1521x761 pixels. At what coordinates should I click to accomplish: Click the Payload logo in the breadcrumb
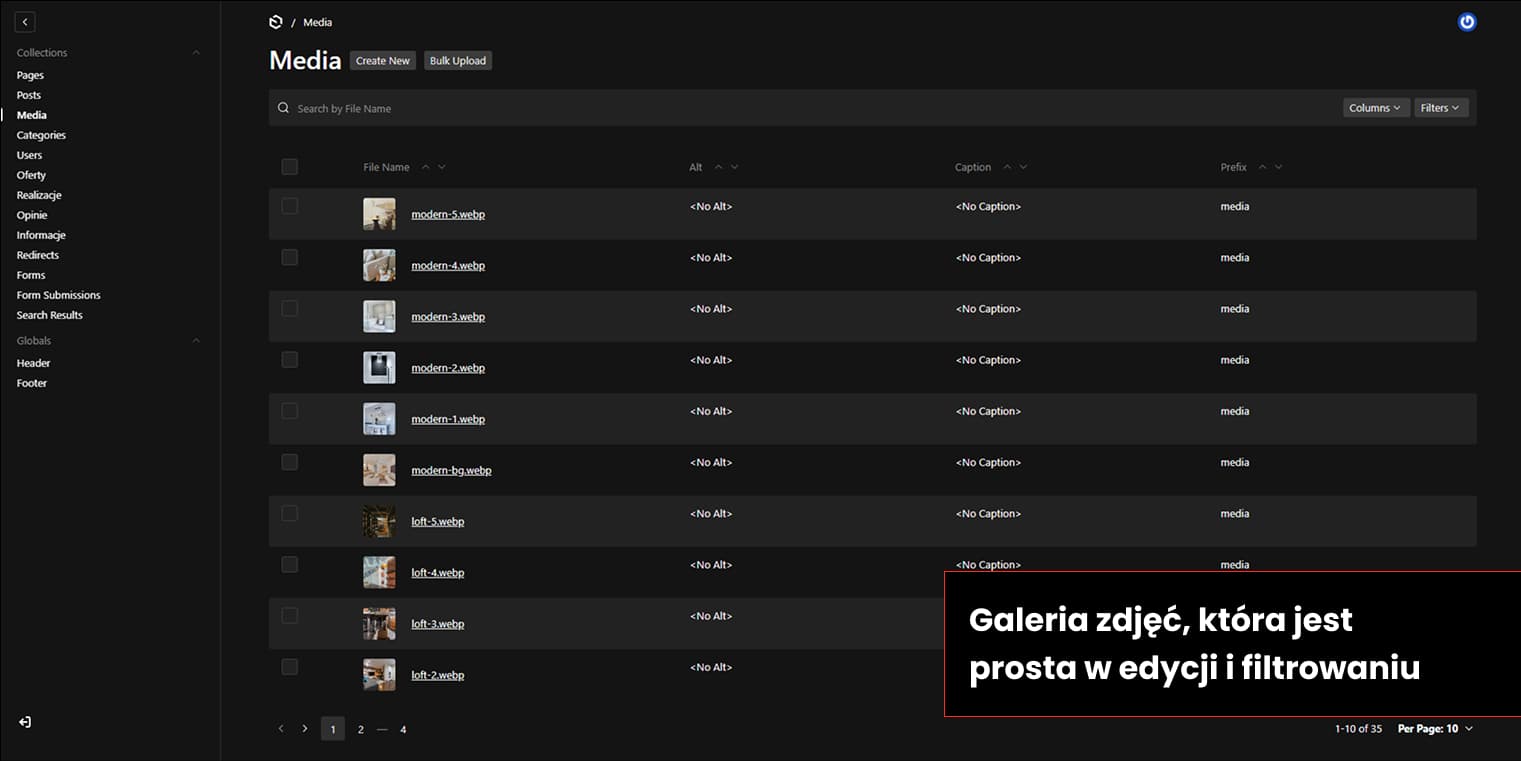[276, 22]
